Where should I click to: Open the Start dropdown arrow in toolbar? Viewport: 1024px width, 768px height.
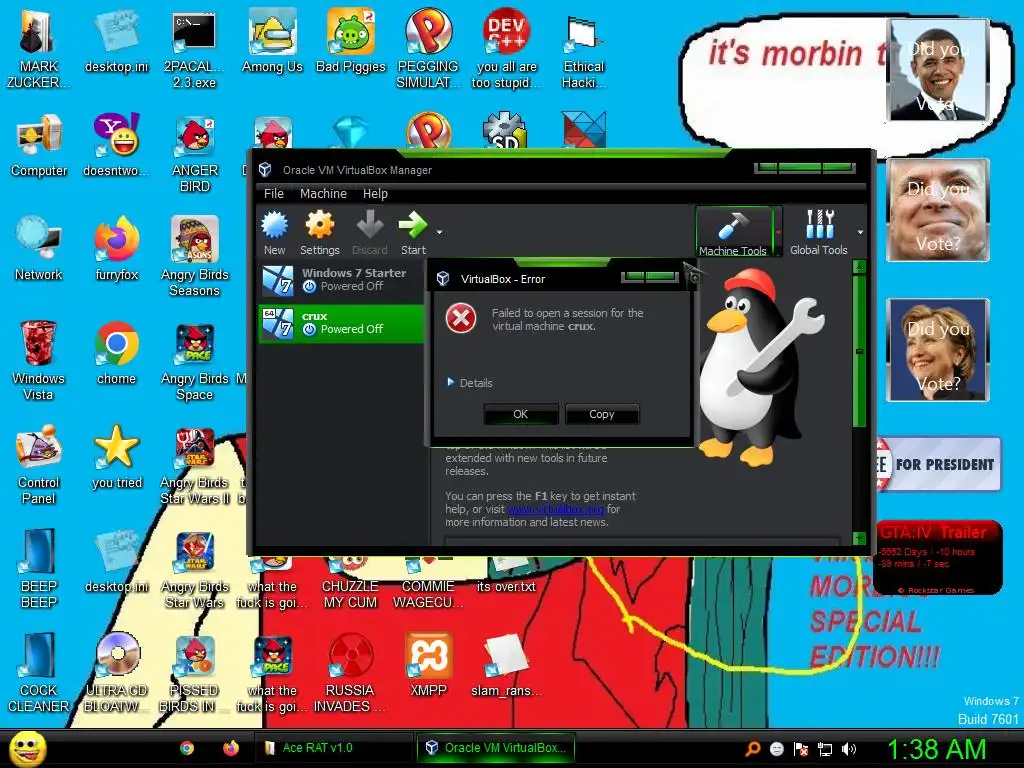tap(440, 232)
